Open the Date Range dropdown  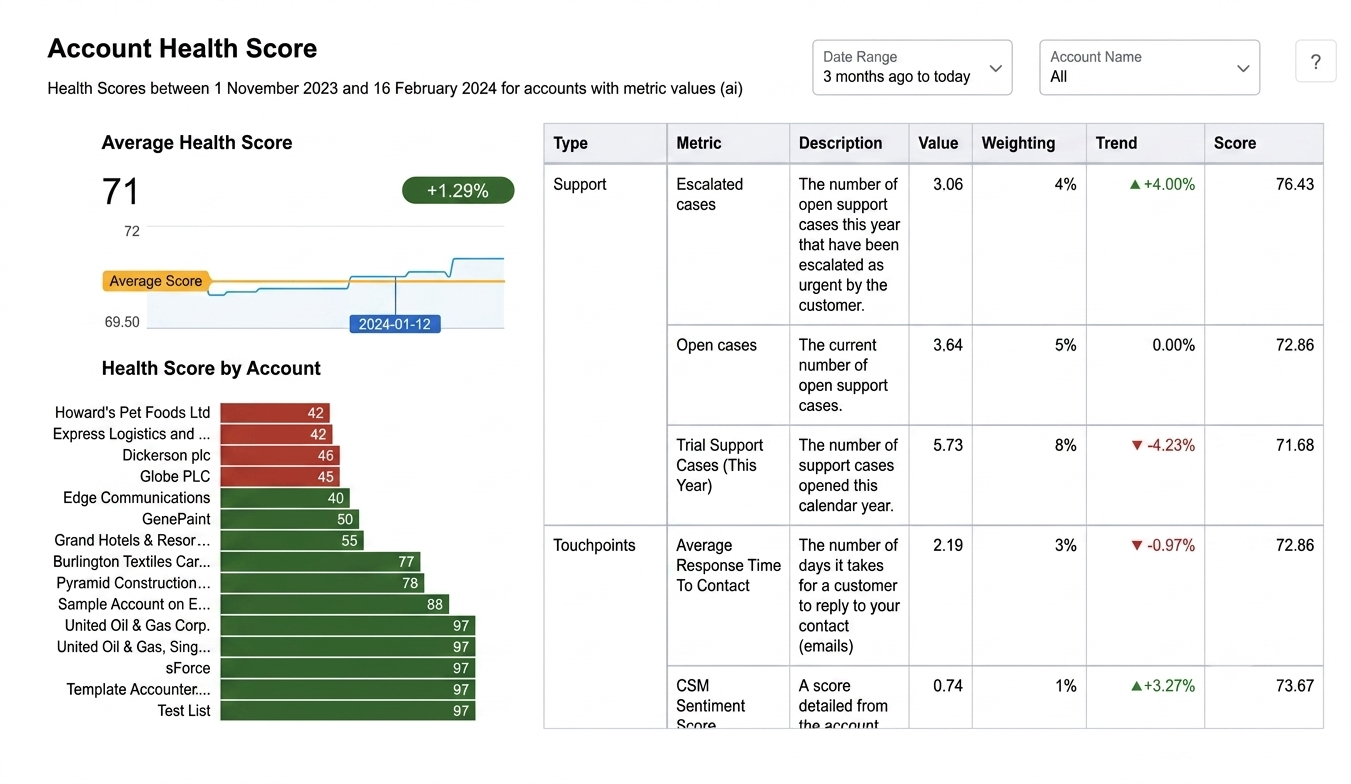(x=912, y=67)
